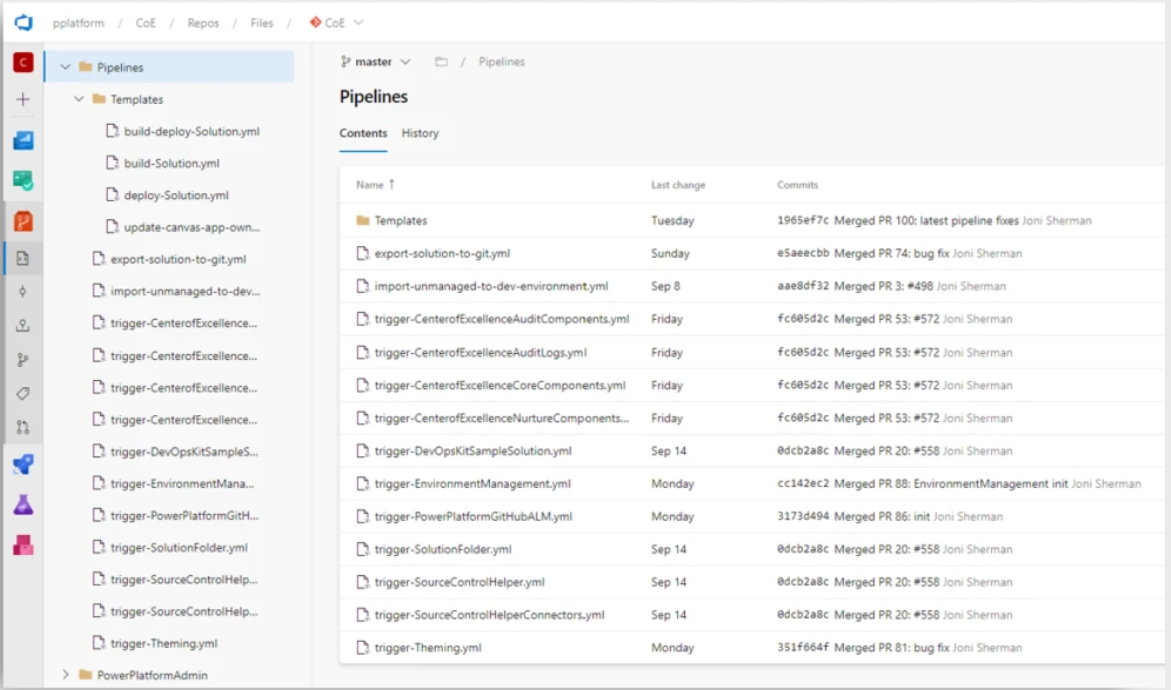This screenshot has width=1171, height=690.
Task: Go to Files breadcrumb
Action: click(x=261, y=22)
